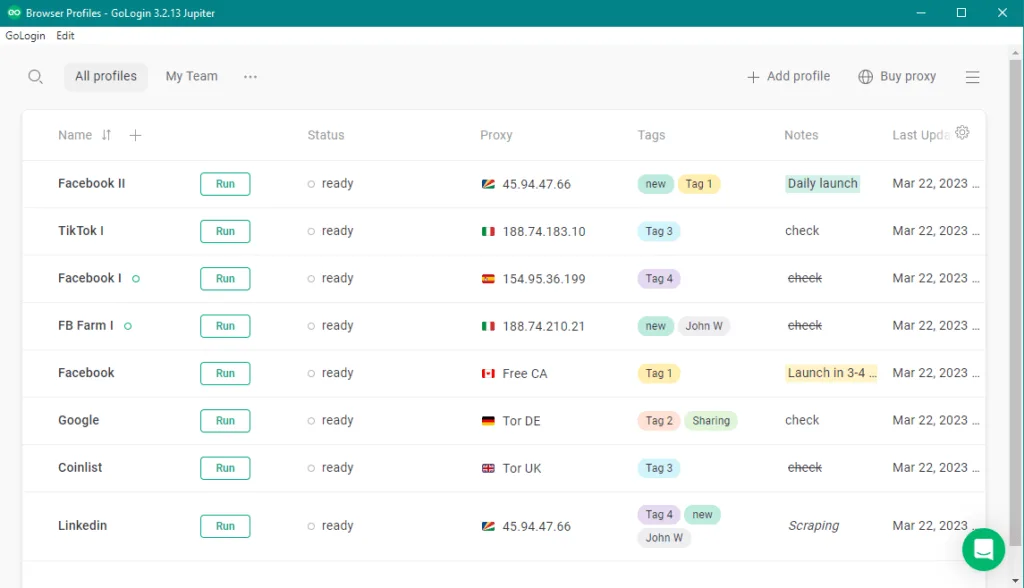Click the Google profile name
The width and height of the screenshot is (1024, 588).
click(x=78, y=421)
